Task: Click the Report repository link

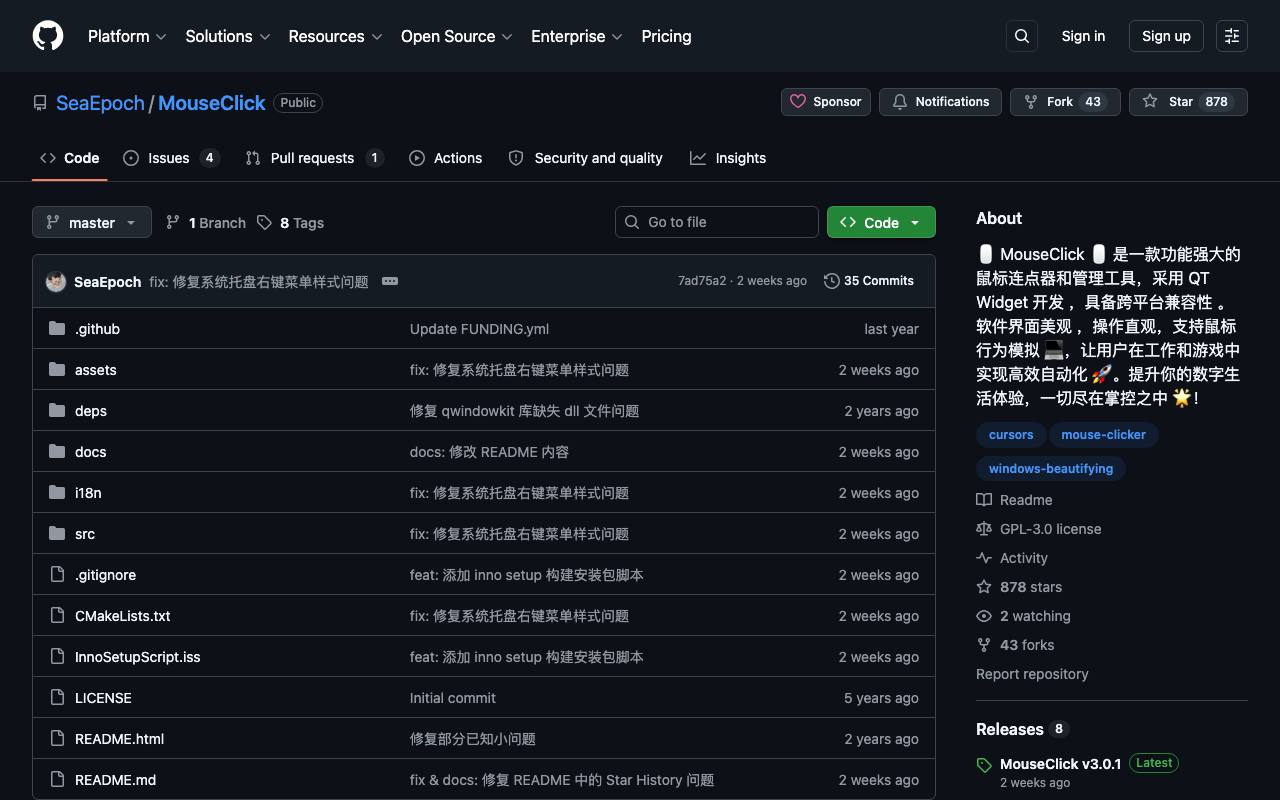Action: pyautogui.click(x=1032, y=674)
